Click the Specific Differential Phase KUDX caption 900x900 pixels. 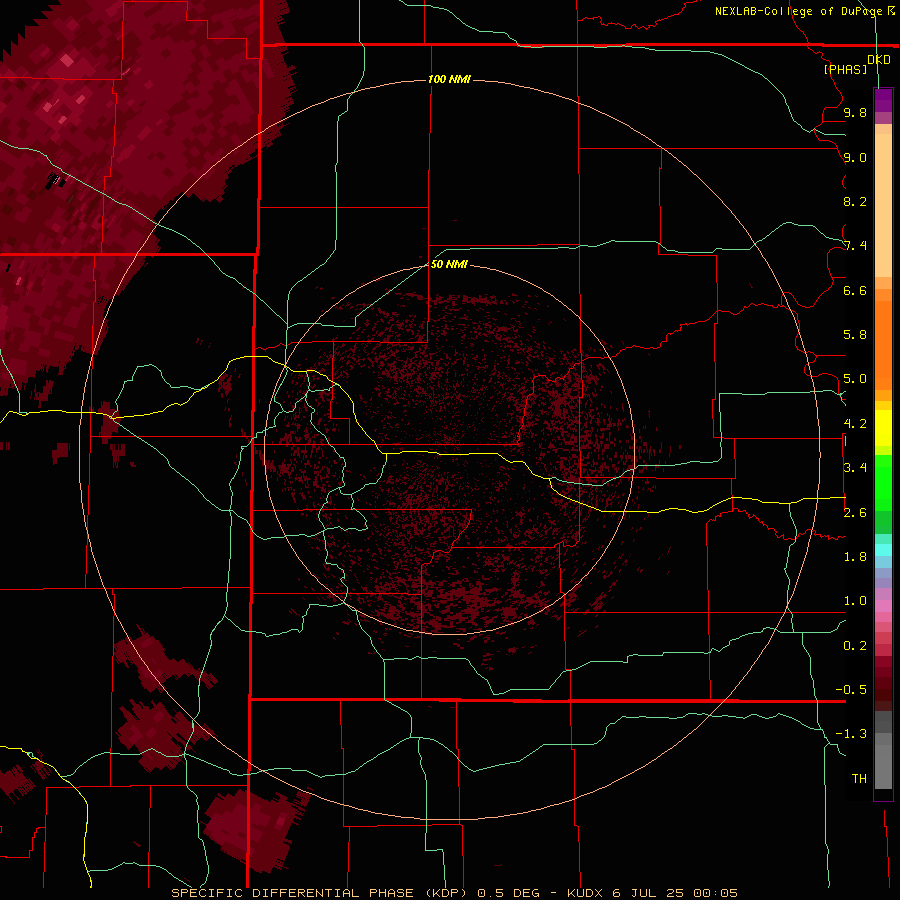point(455,893)
